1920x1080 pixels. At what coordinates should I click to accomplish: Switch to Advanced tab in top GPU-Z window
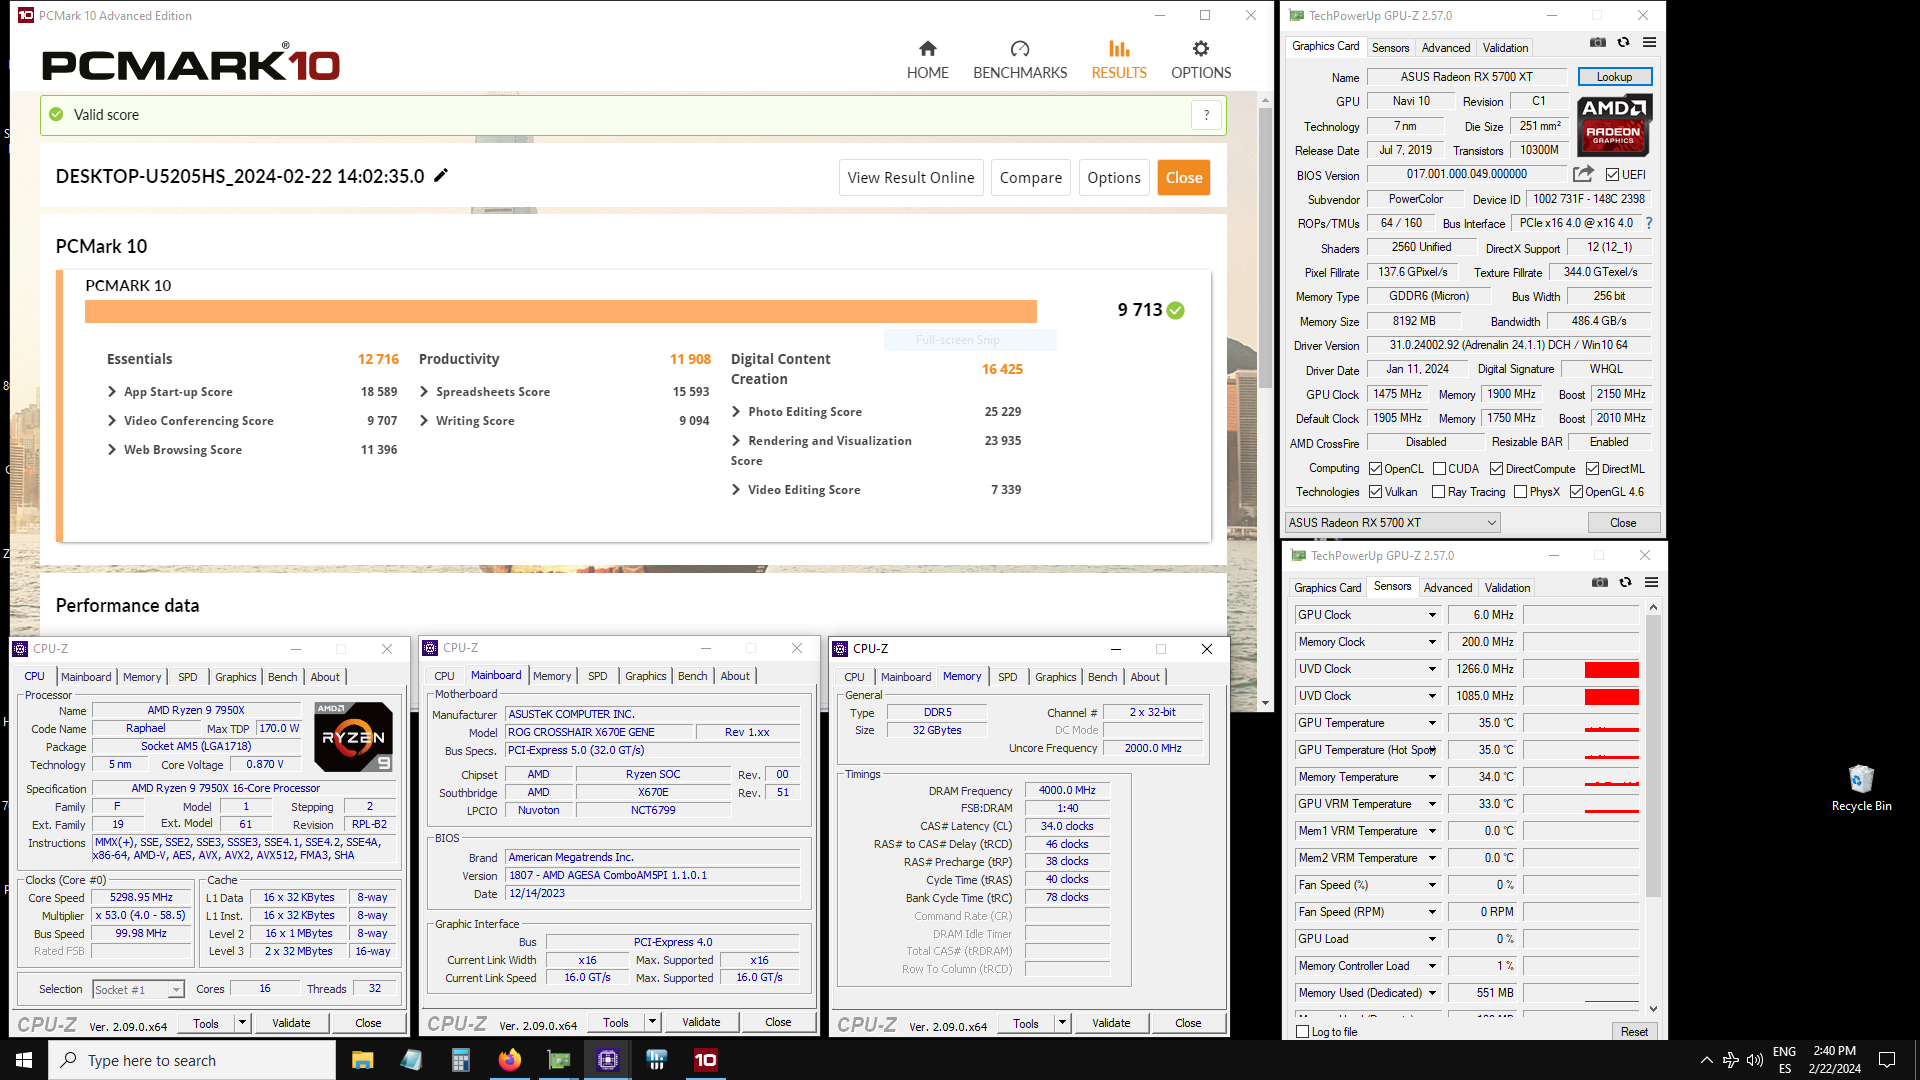1446,48
